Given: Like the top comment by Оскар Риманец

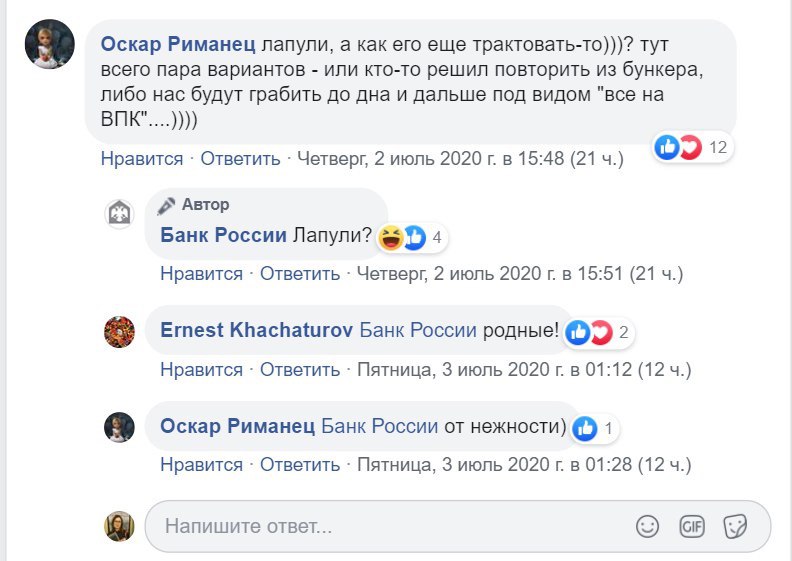Looking at the screenshot, I should 141,159.
